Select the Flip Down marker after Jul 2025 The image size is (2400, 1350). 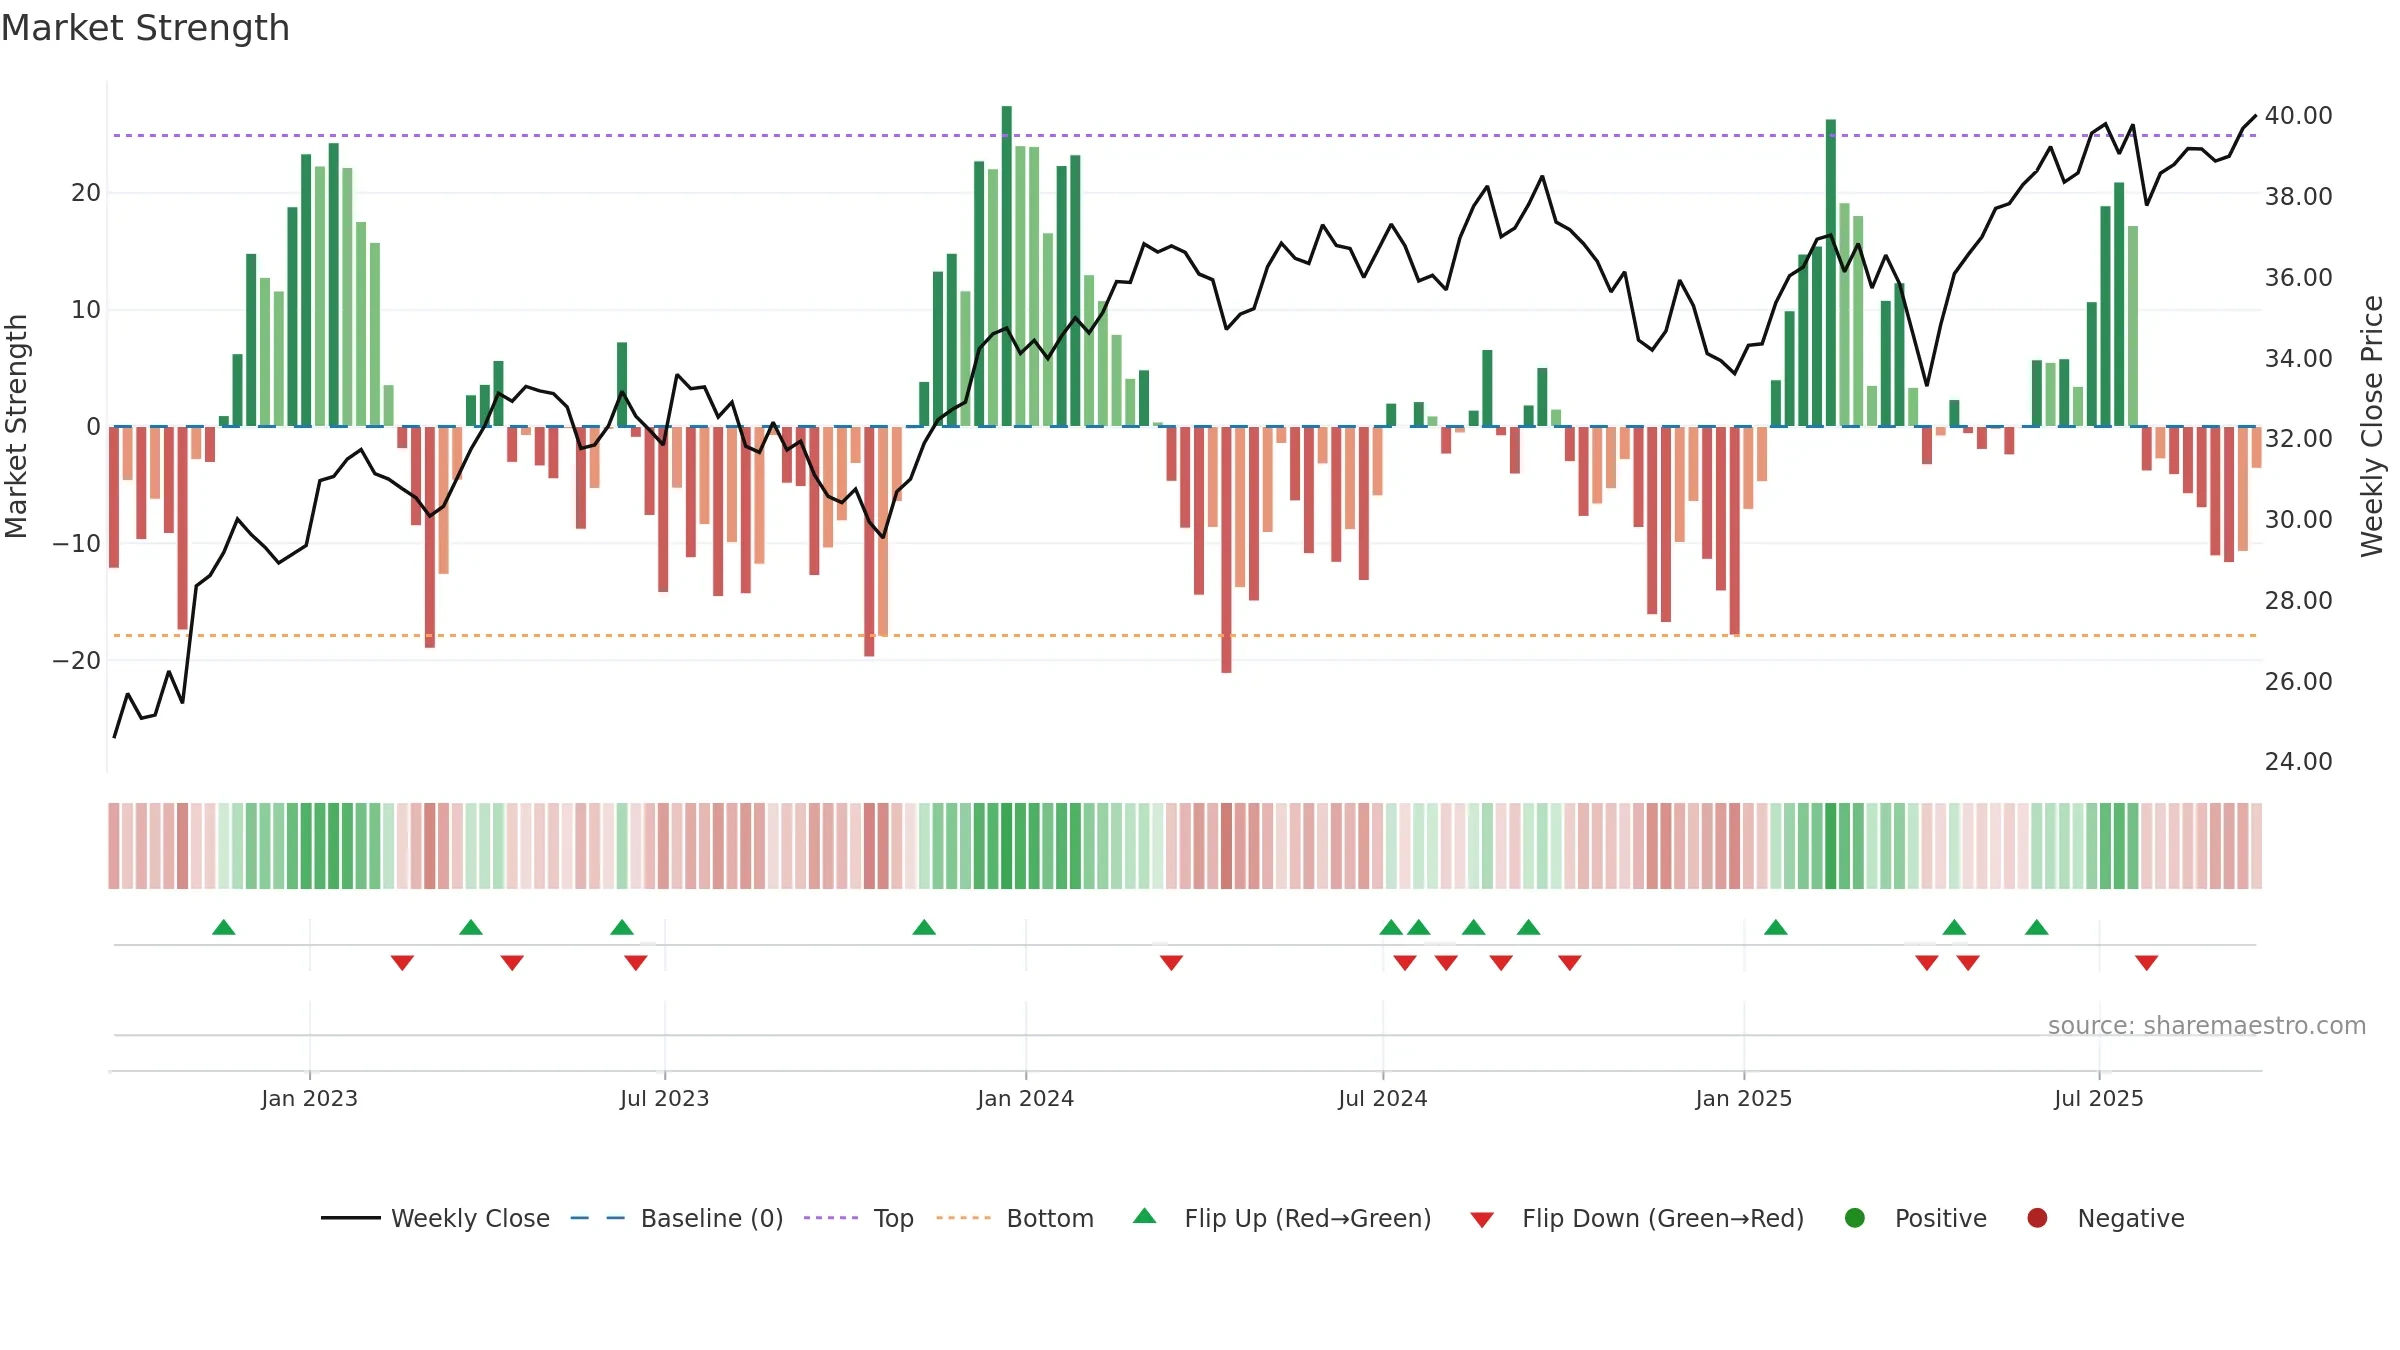(x=2146, y=963)
